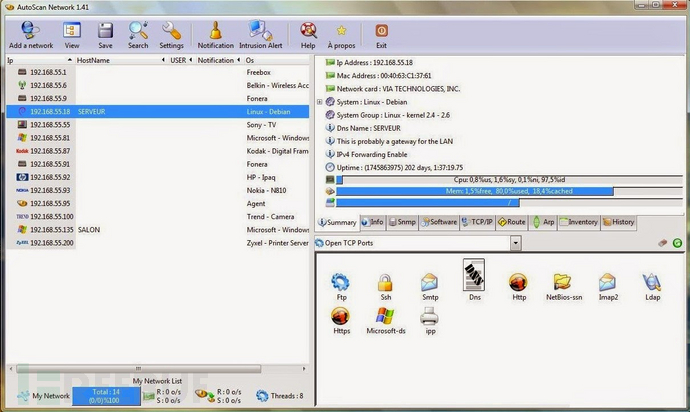Click the USER column header
The height and width of the screenshot is (412, 690).
[x=181, y=60]
